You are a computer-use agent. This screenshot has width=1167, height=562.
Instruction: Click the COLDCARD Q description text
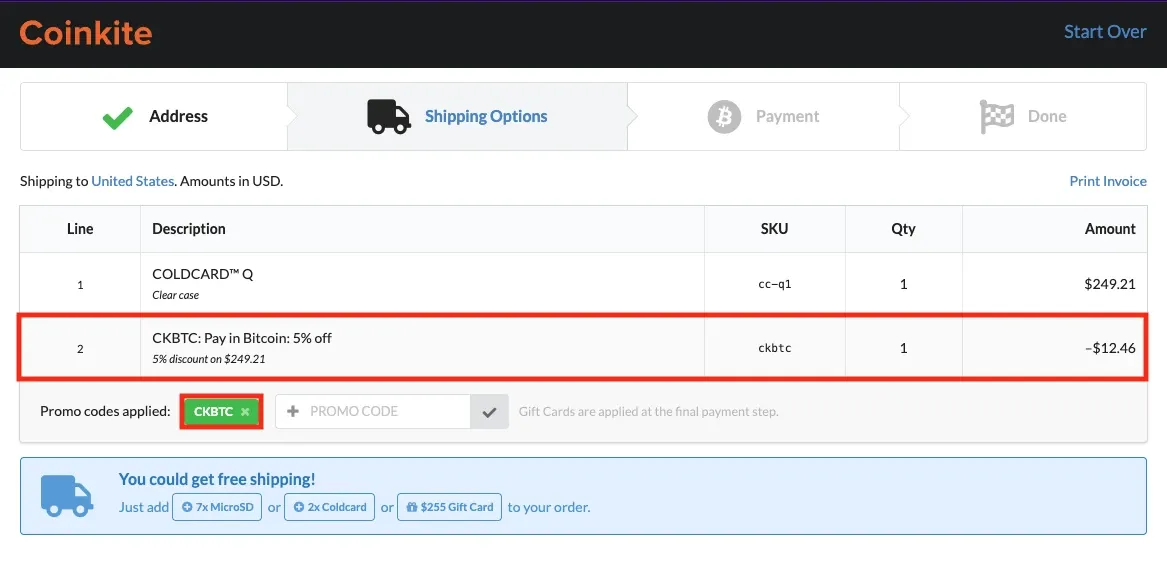202,274
